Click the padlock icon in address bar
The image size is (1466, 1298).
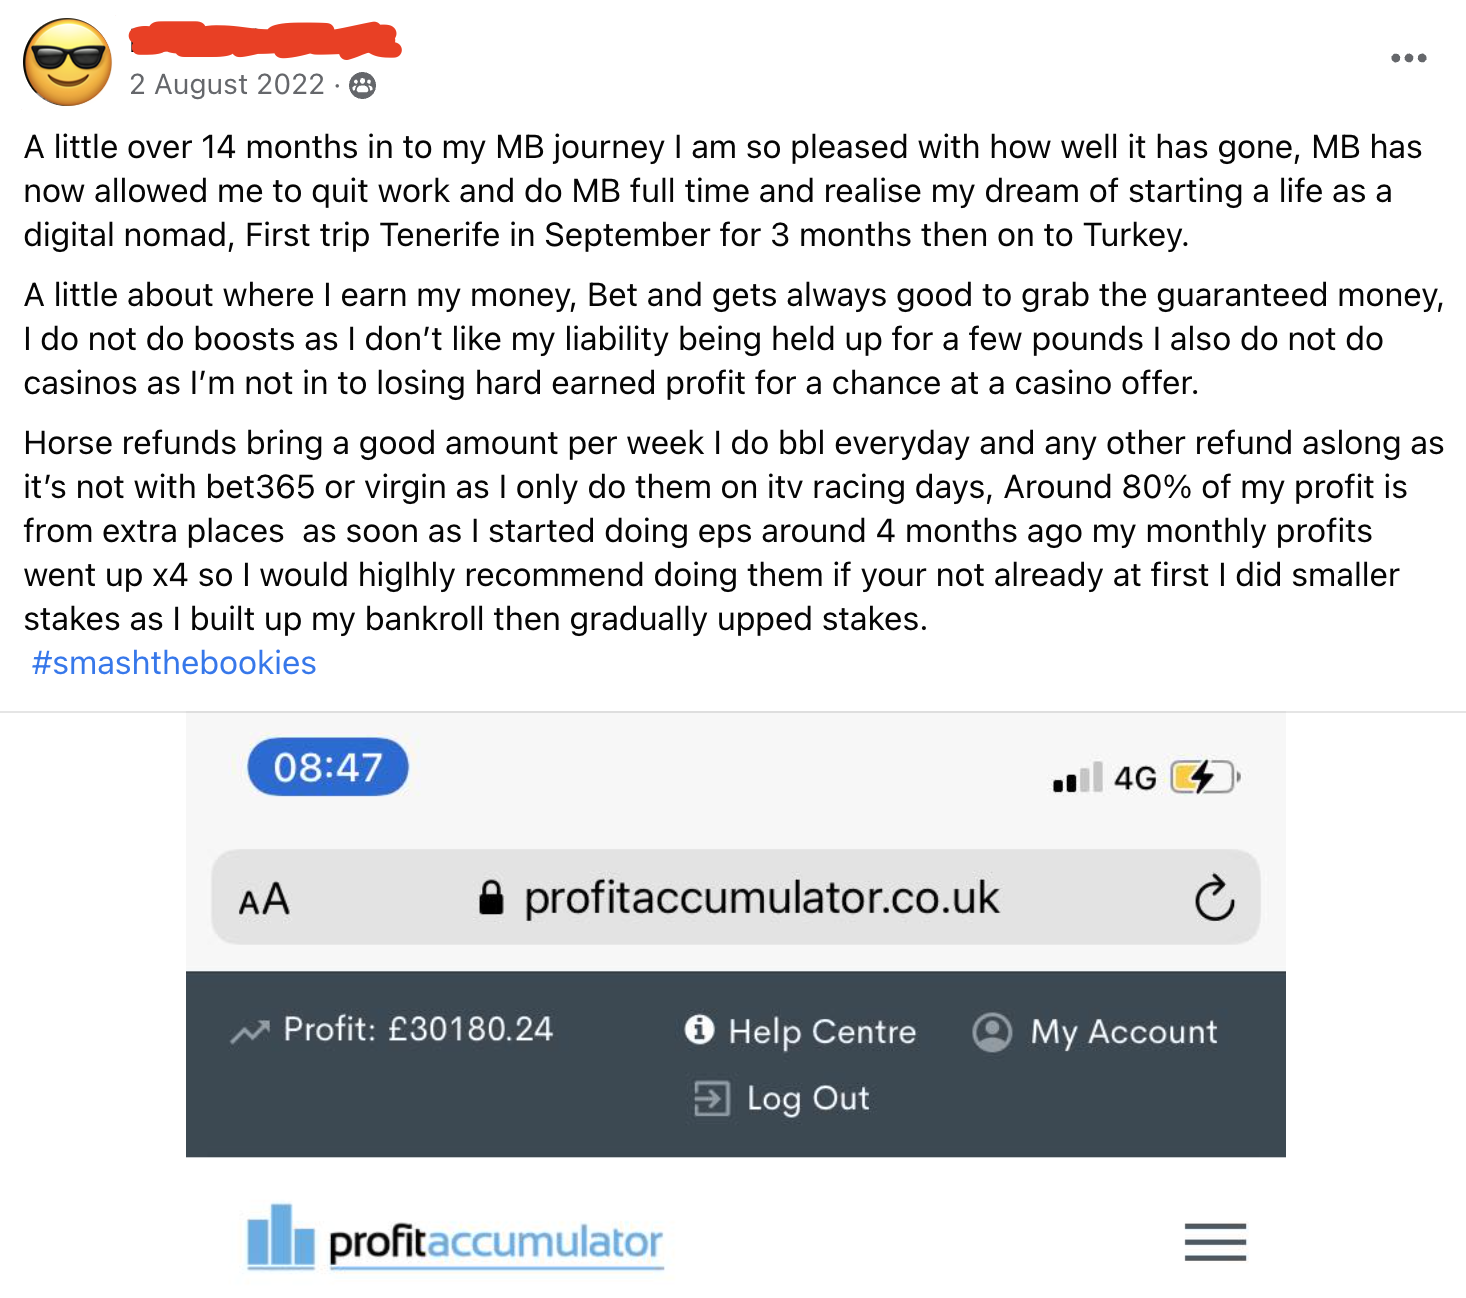coord(490,898)
